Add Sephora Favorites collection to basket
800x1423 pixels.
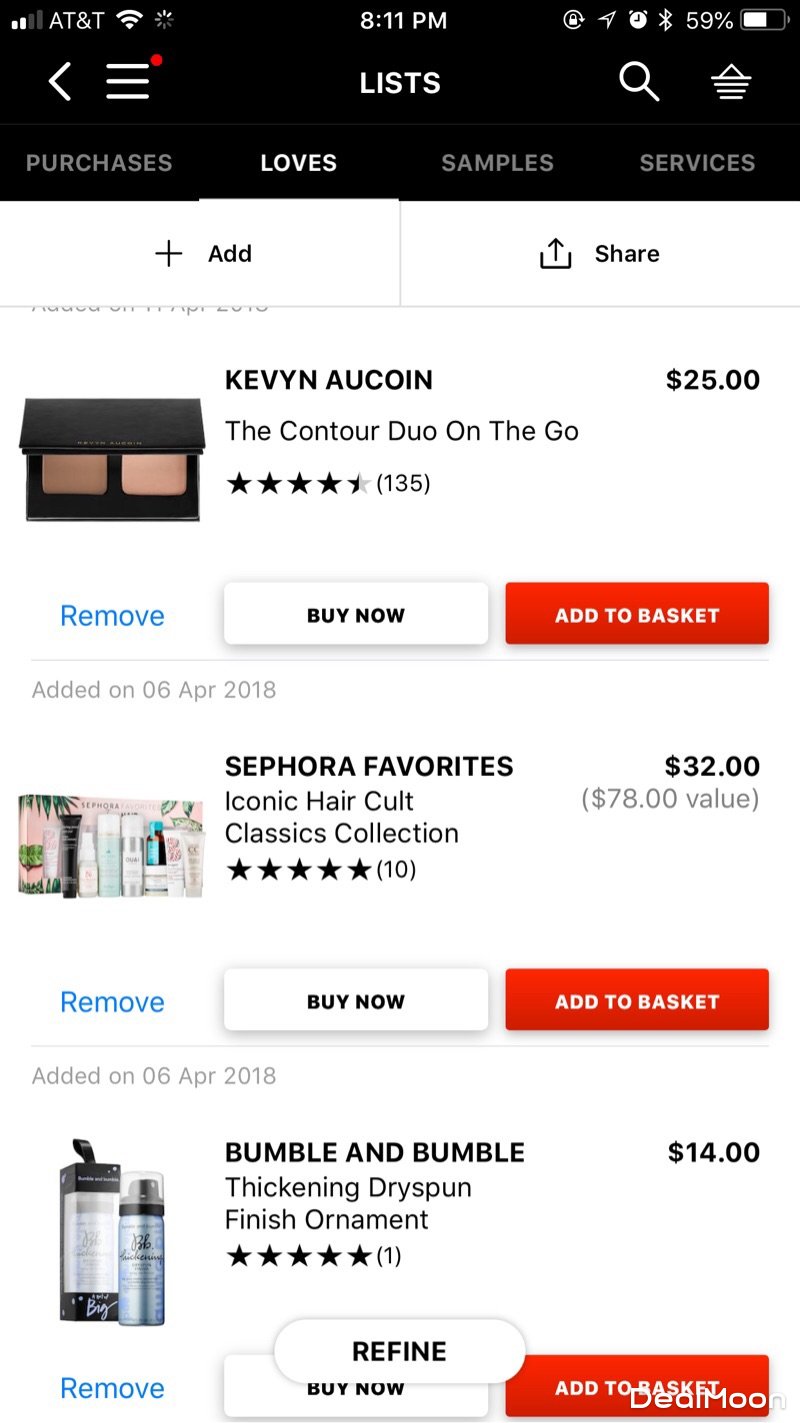coord(637,1000)
